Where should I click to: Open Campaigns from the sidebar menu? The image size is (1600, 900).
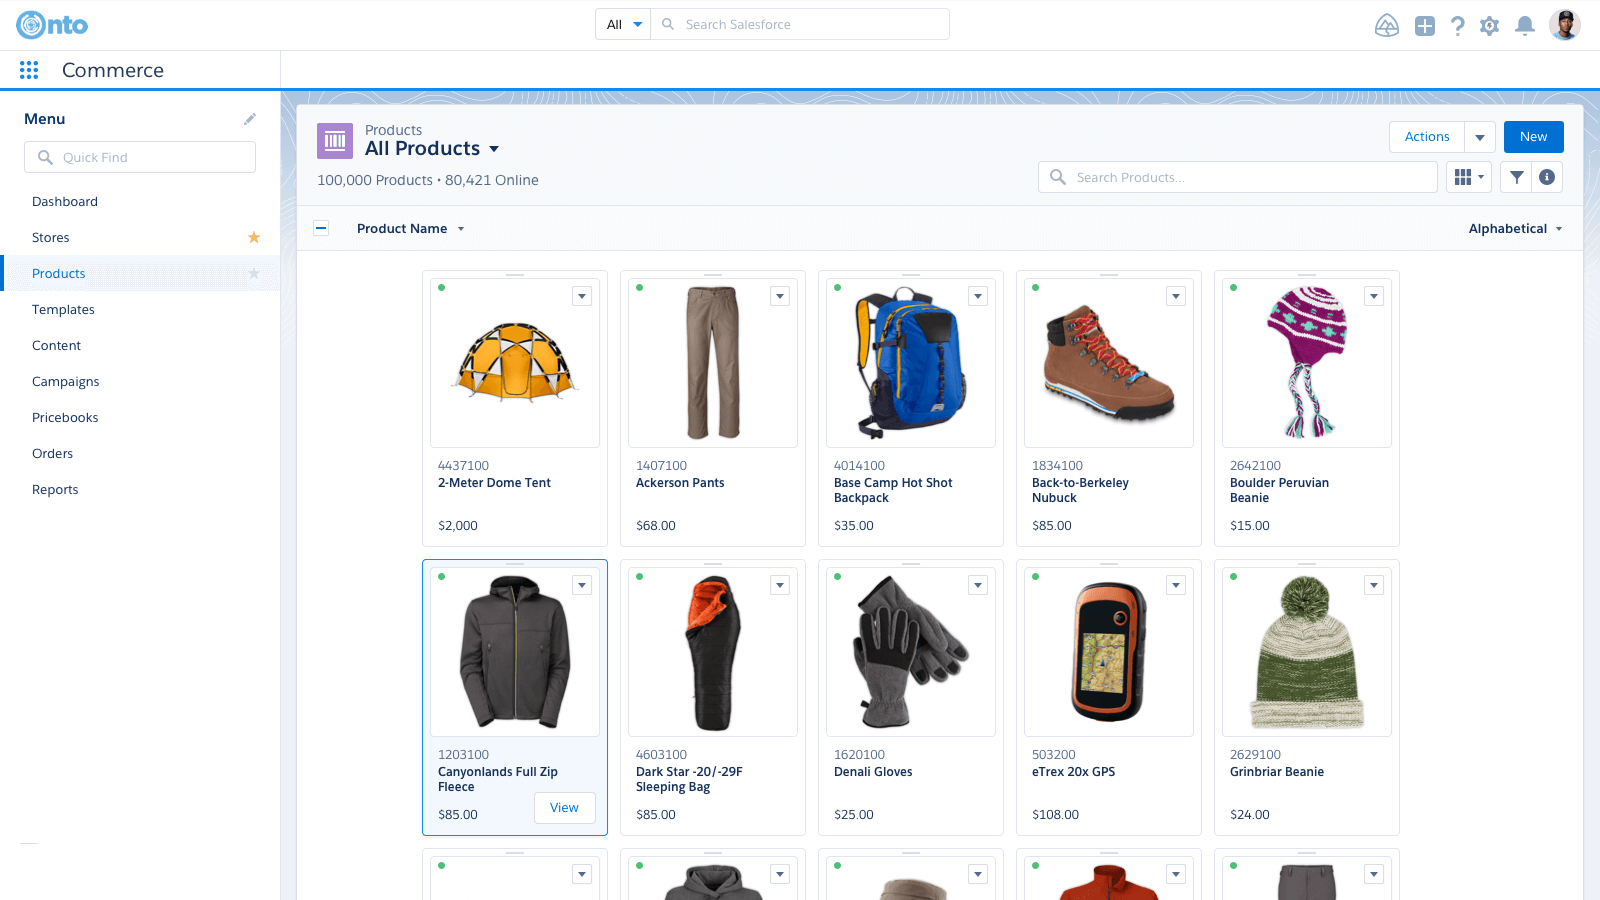[x=66, y=381]
